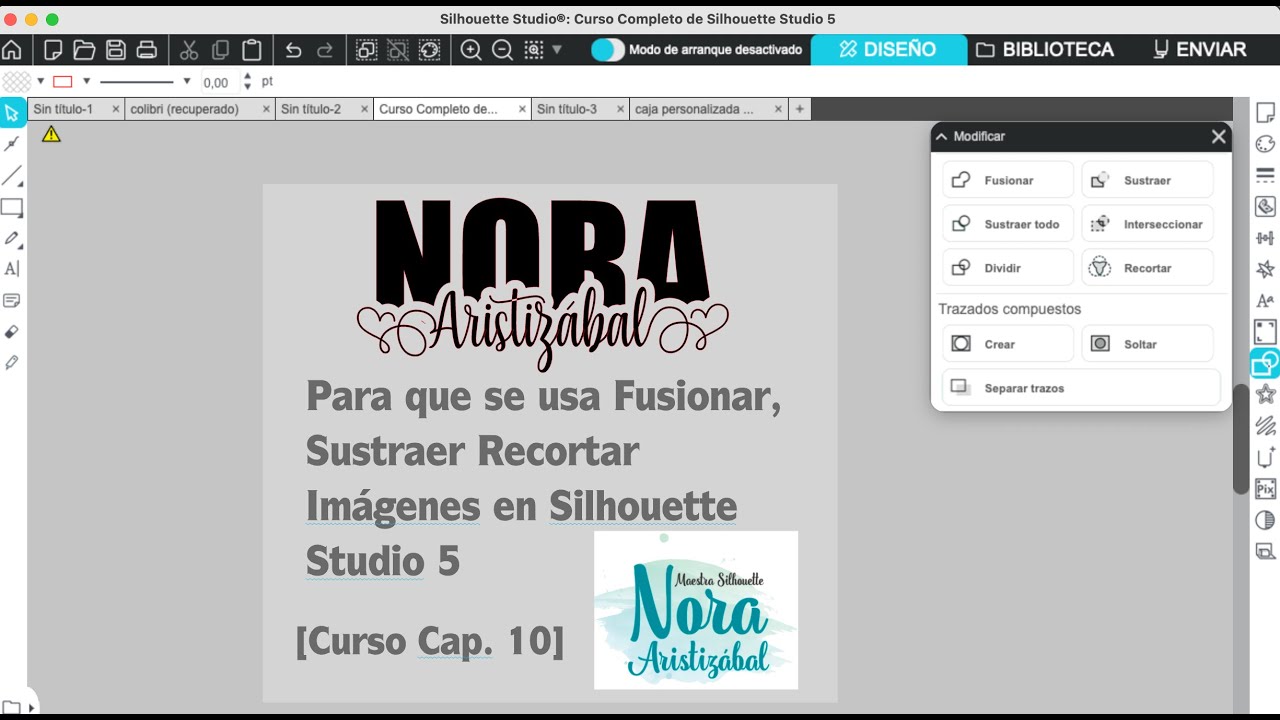Click the Recortar button
The image size is (1280, 720).
pos(1148,268)
